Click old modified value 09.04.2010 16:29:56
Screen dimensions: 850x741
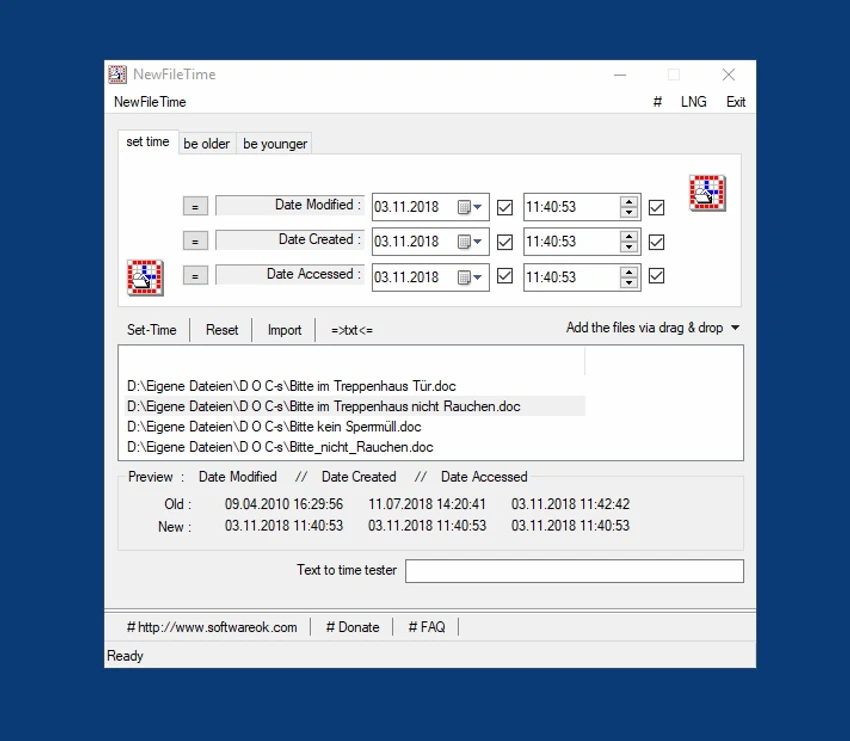(284, 504)
